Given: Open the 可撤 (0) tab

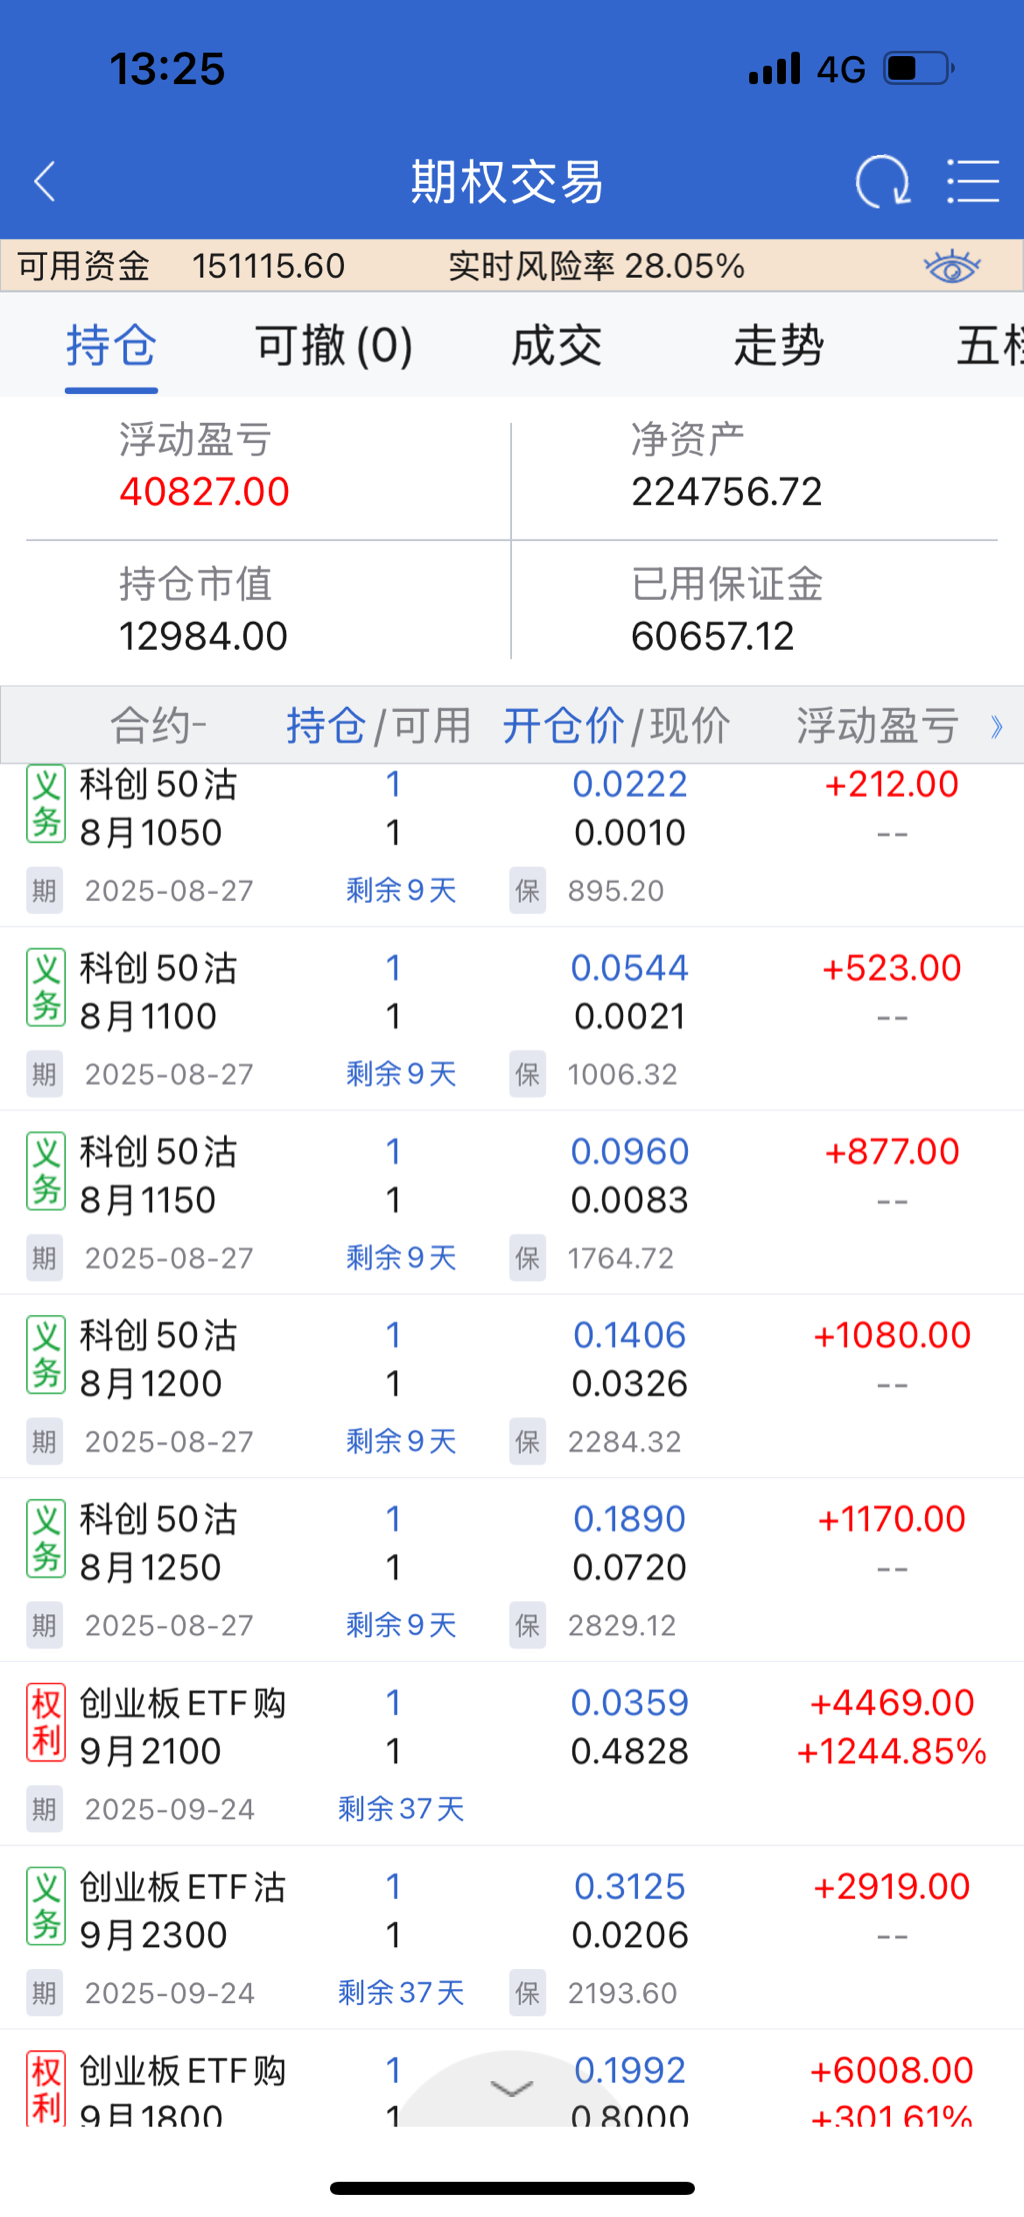Looking at the screenshot, I should [x=334, y=346].
